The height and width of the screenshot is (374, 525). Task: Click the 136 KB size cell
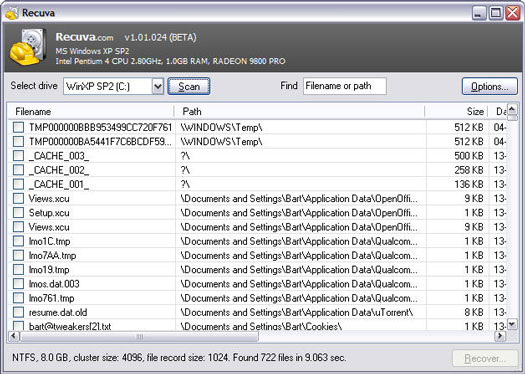pos(469,184)
